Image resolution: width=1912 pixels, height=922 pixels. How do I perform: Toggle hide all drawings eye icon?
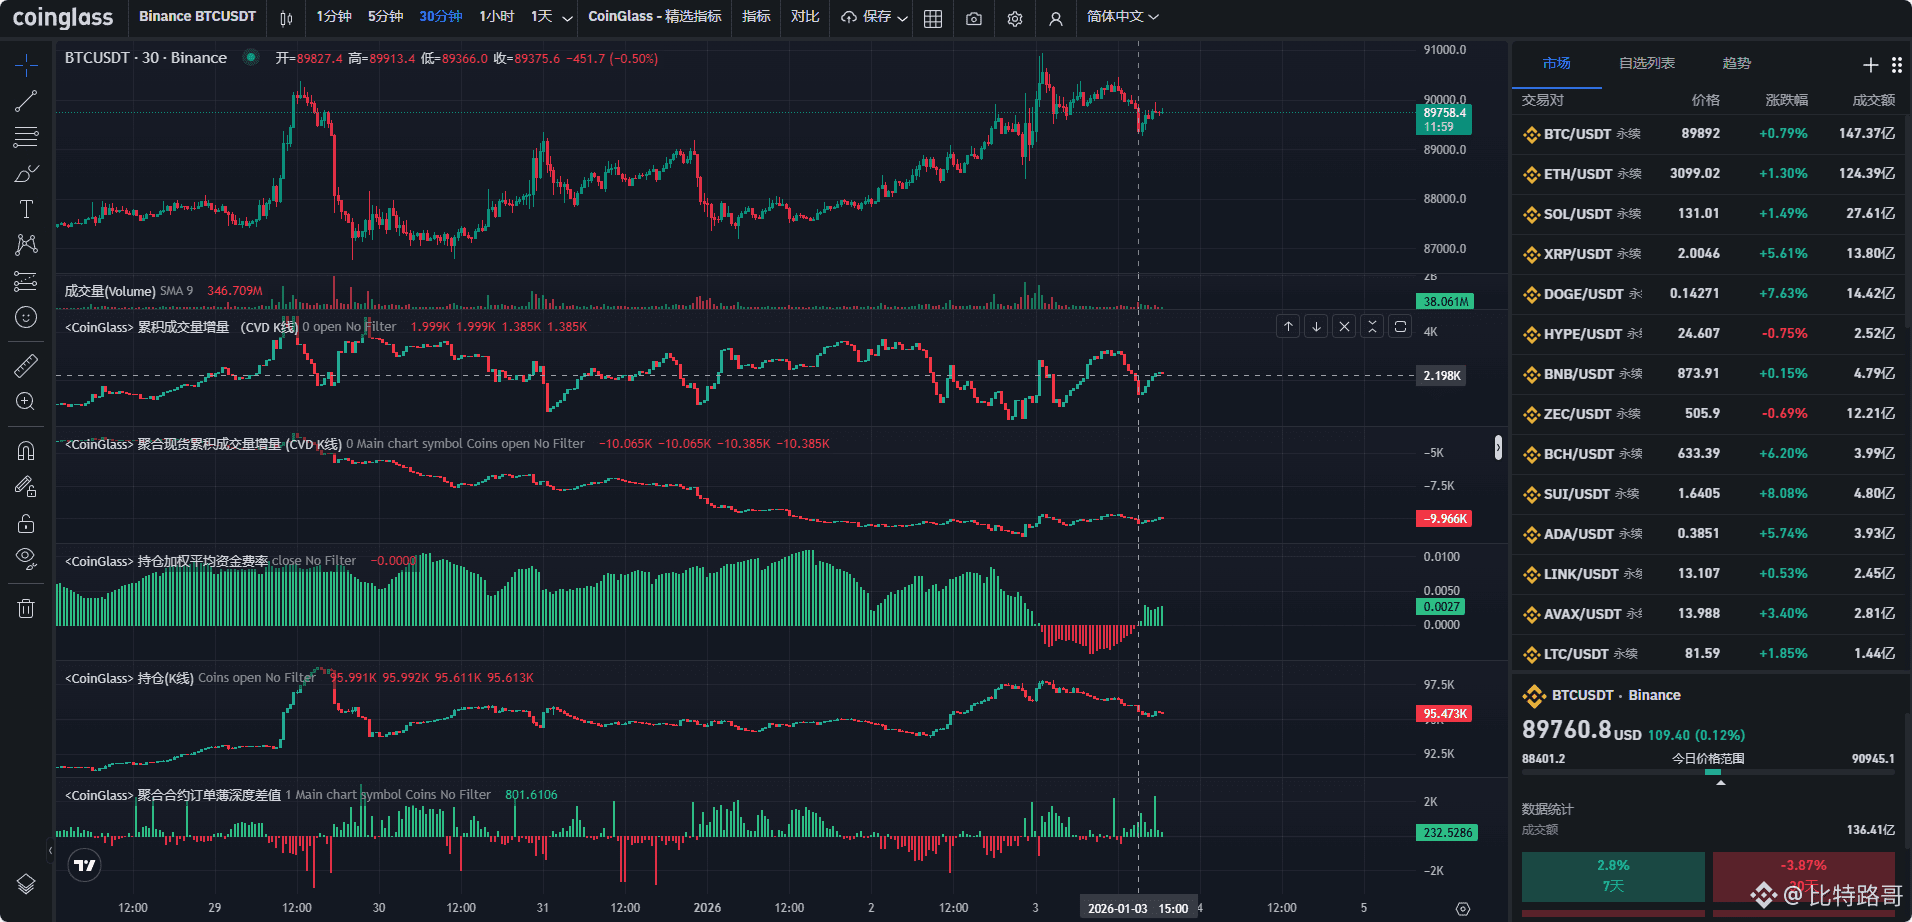click(x=26, y=559)
